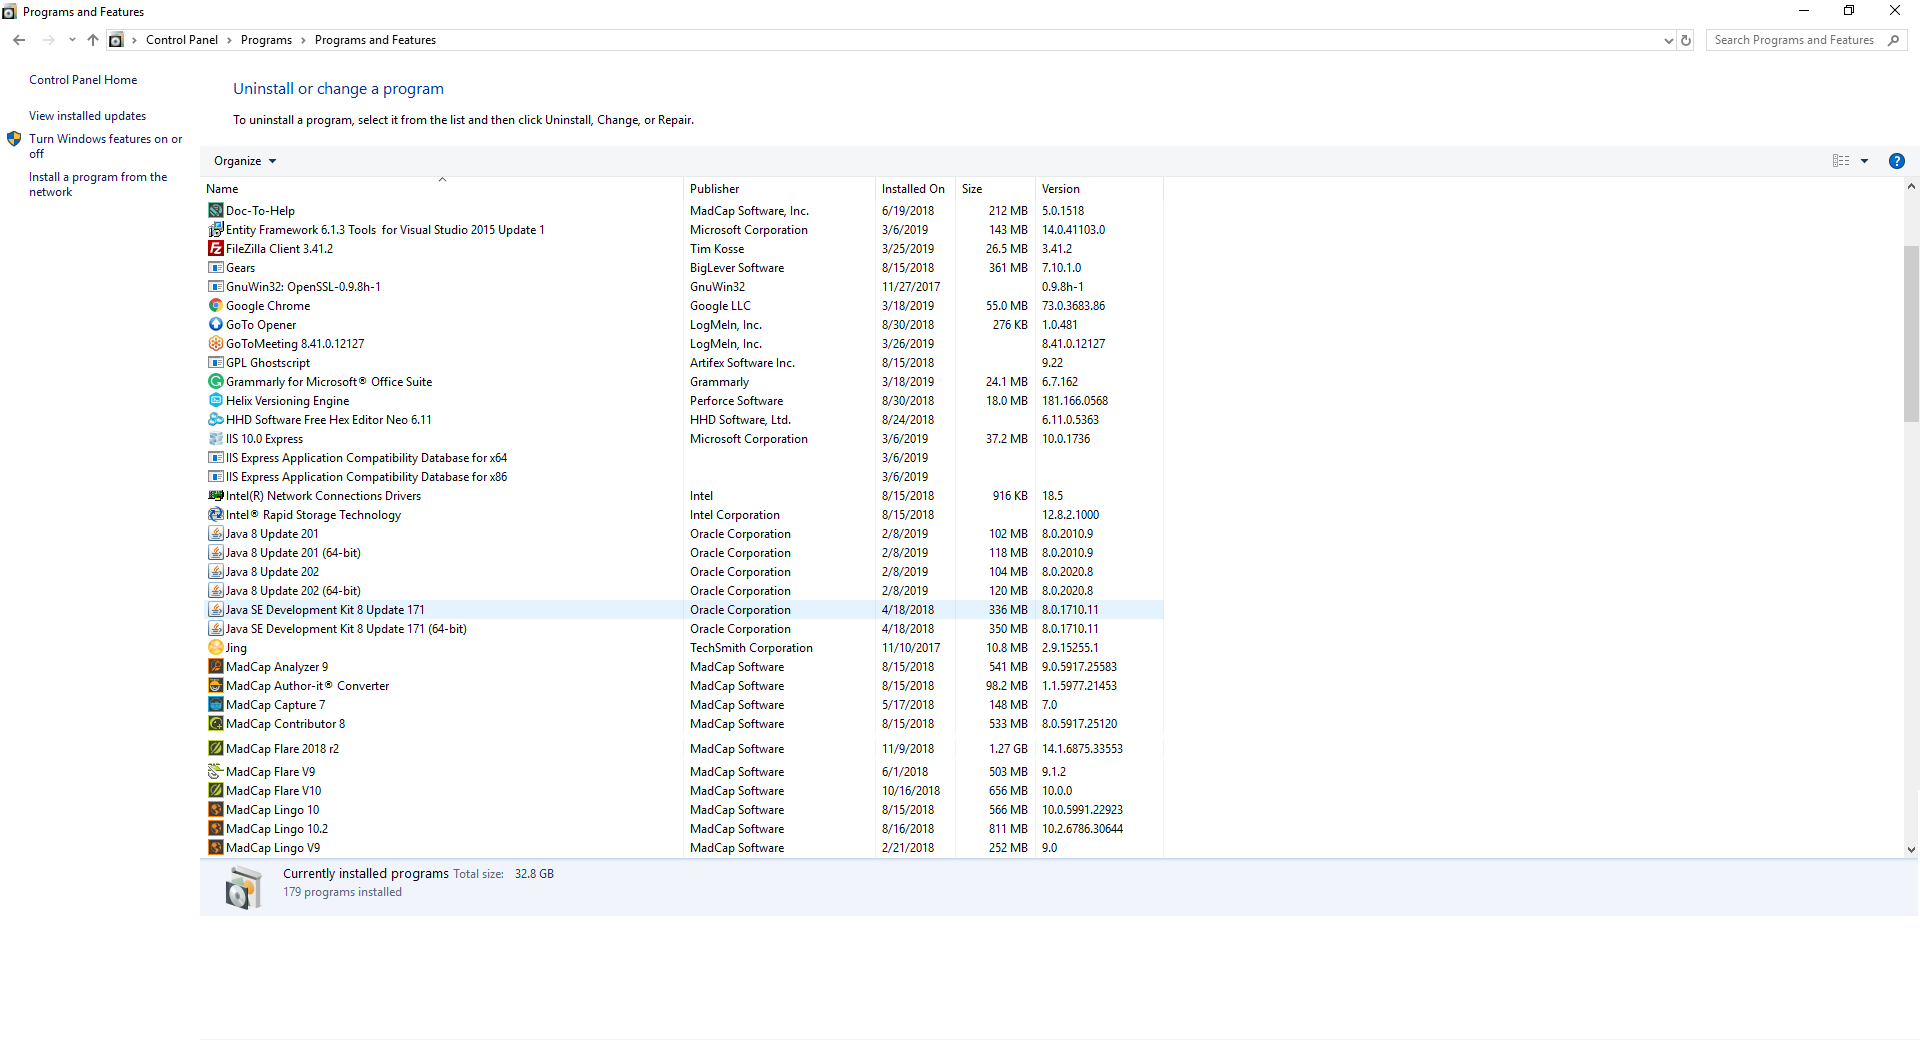Open Help with the question mark icon
1920x1040 pixels.
(1896, 161)
